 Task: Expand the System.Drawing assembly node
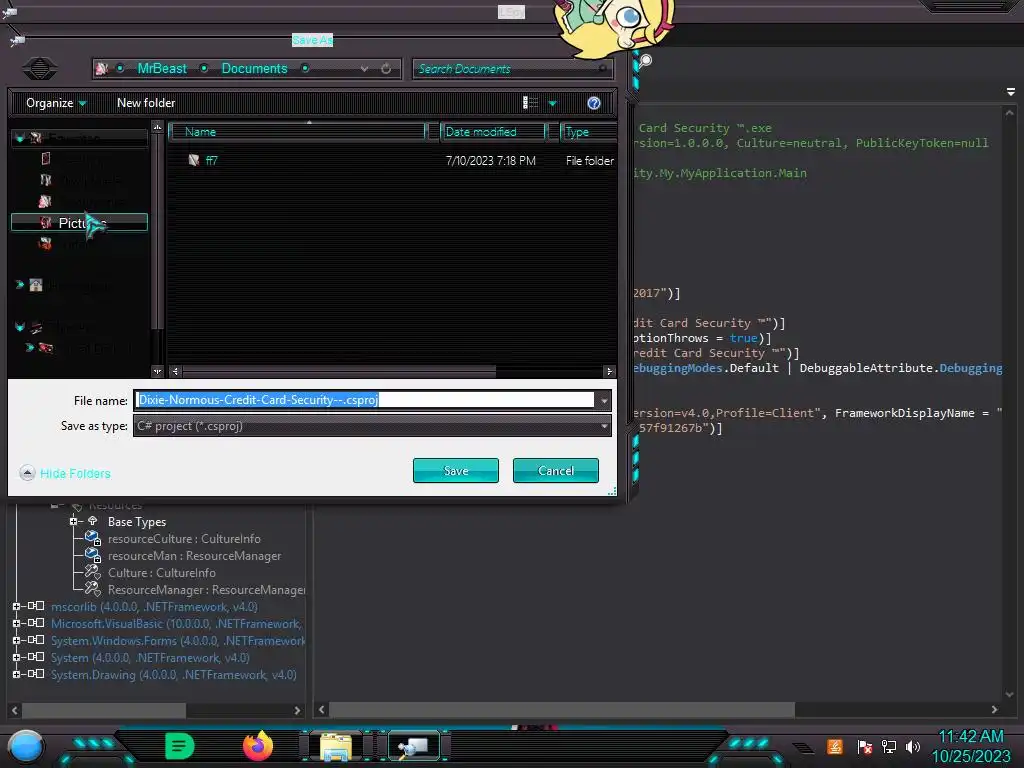point(16,674)
